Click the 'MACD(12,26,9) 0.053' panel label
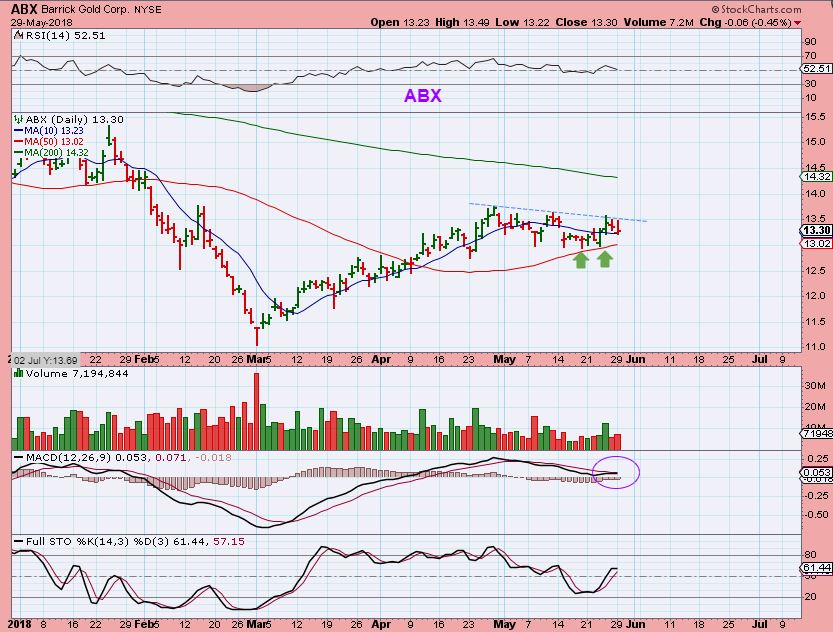This screenshot has width=833, height=632. click(87, 457)
